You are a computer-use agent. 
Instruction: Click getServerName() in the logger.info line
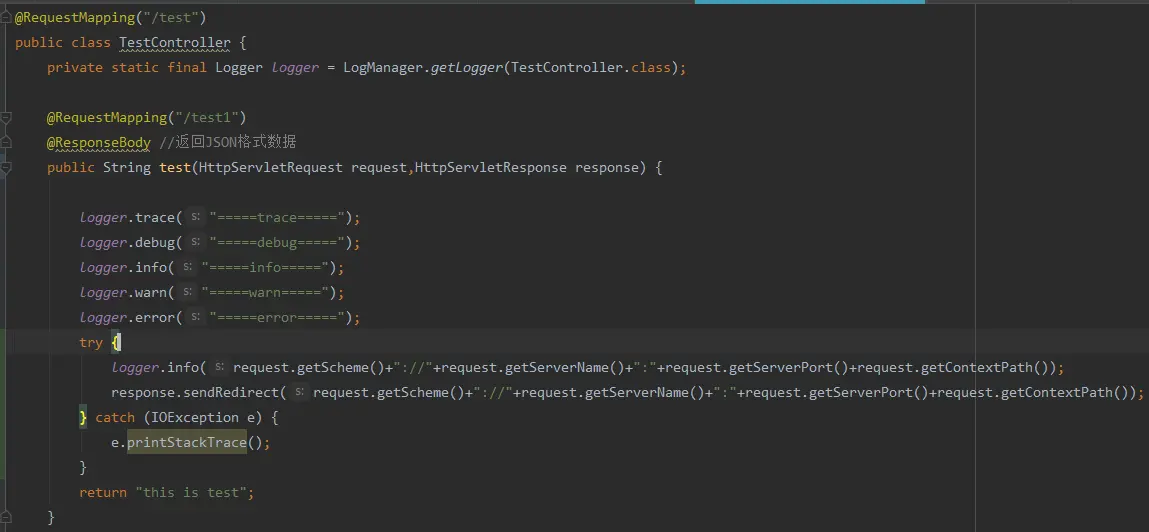[x=565, y=368]
